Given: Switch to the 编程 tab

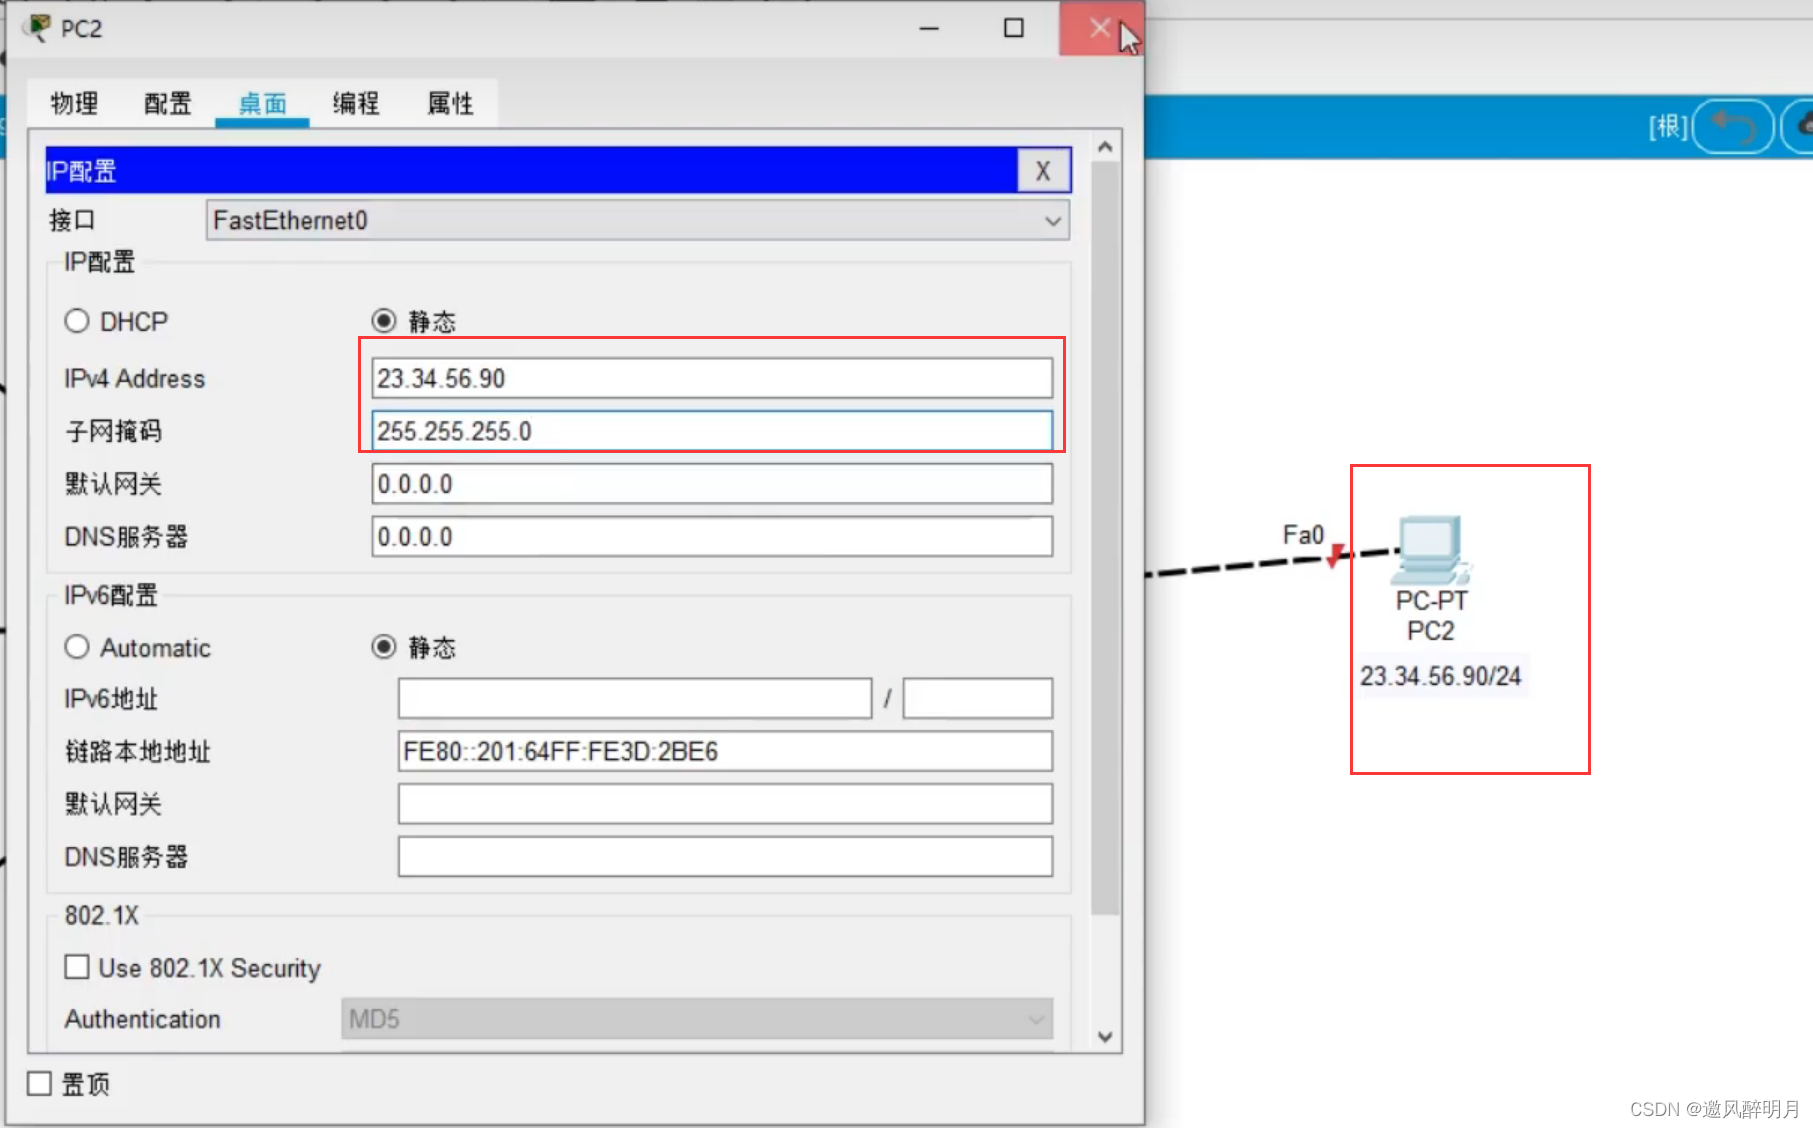Looking at the screenshot, I should pyautogui.click(x=356, y=103).
